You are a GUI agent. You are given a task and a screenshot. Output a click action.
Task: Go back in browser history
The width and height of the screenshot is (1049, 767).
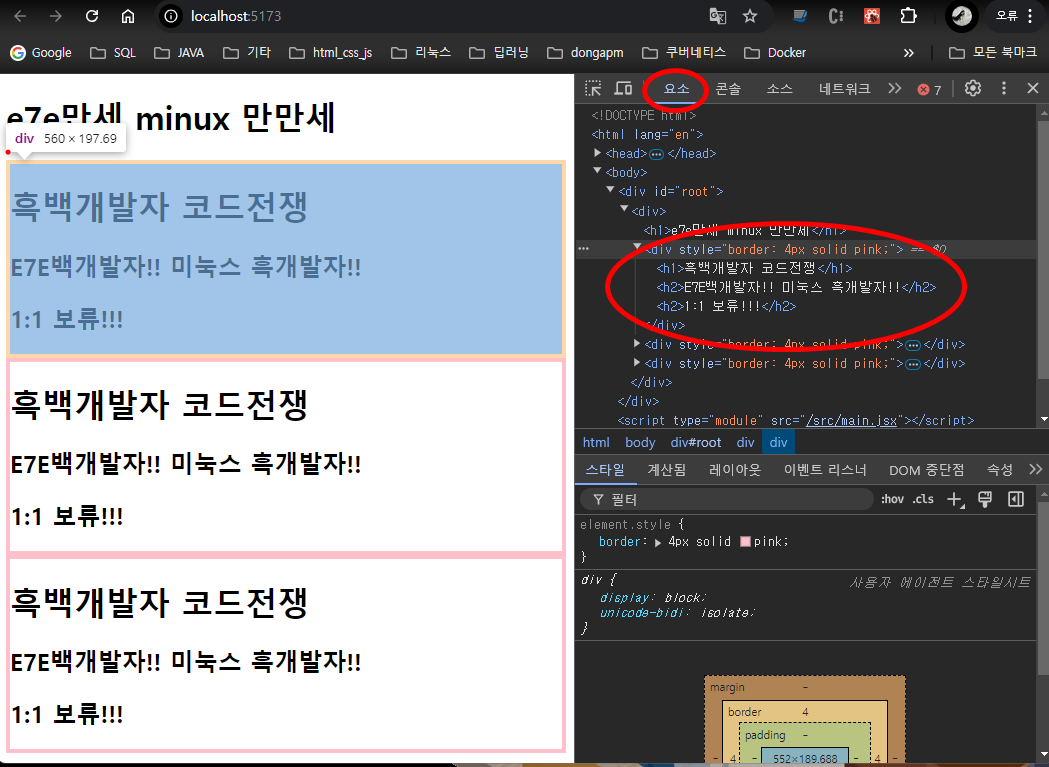point(20,16)
